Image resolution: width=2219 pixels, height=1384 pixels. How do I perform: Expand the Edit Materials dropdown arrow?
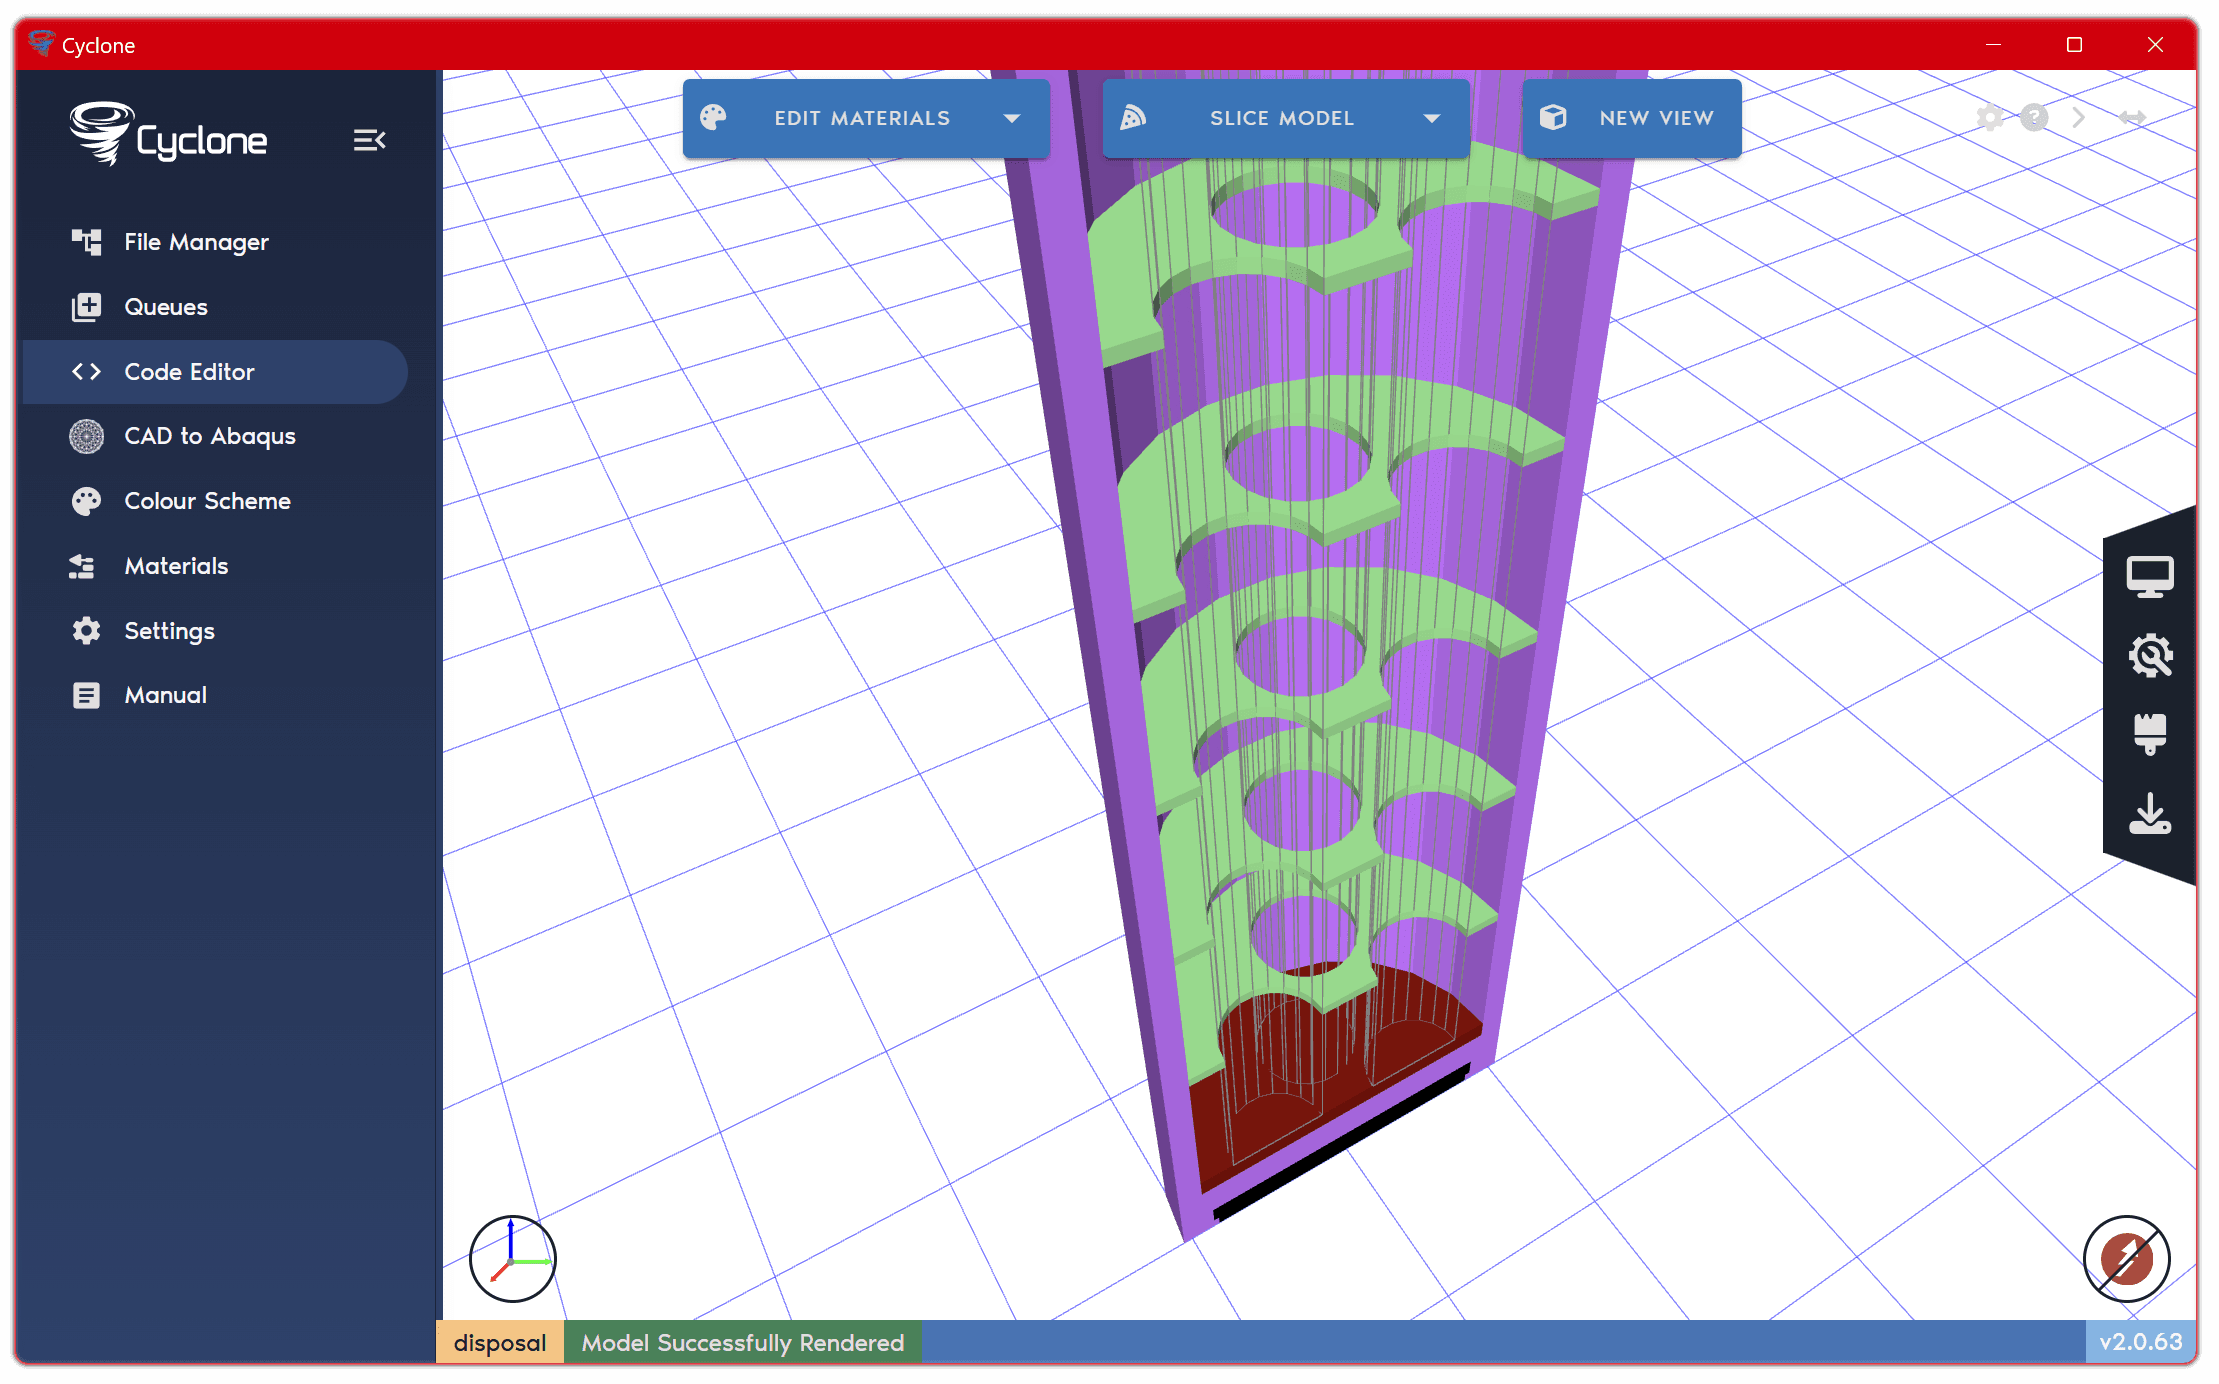[x=1012, y=118]
